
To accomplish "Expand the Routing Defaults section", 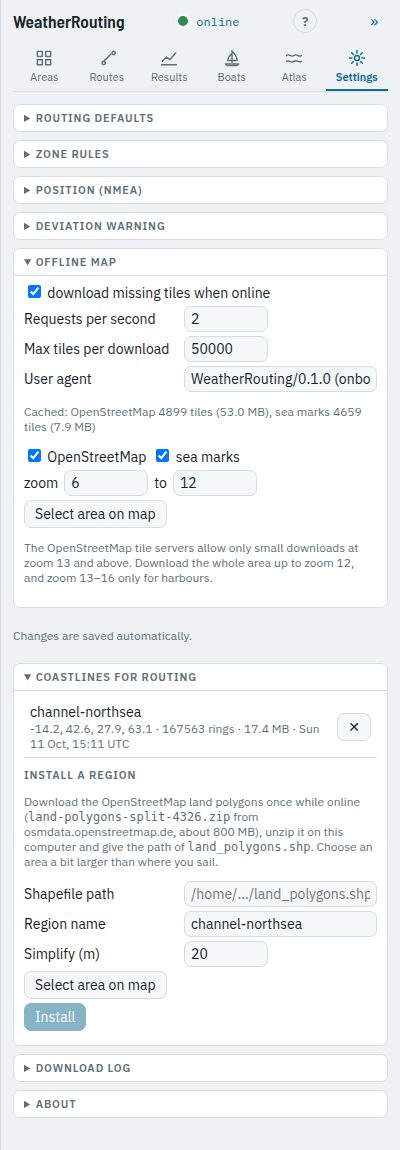I will pyautogui.click(x=200, y=118).
